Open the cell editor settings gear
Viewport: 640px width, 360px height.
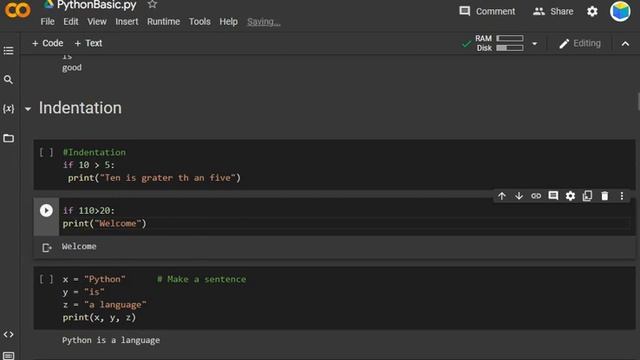570,196
